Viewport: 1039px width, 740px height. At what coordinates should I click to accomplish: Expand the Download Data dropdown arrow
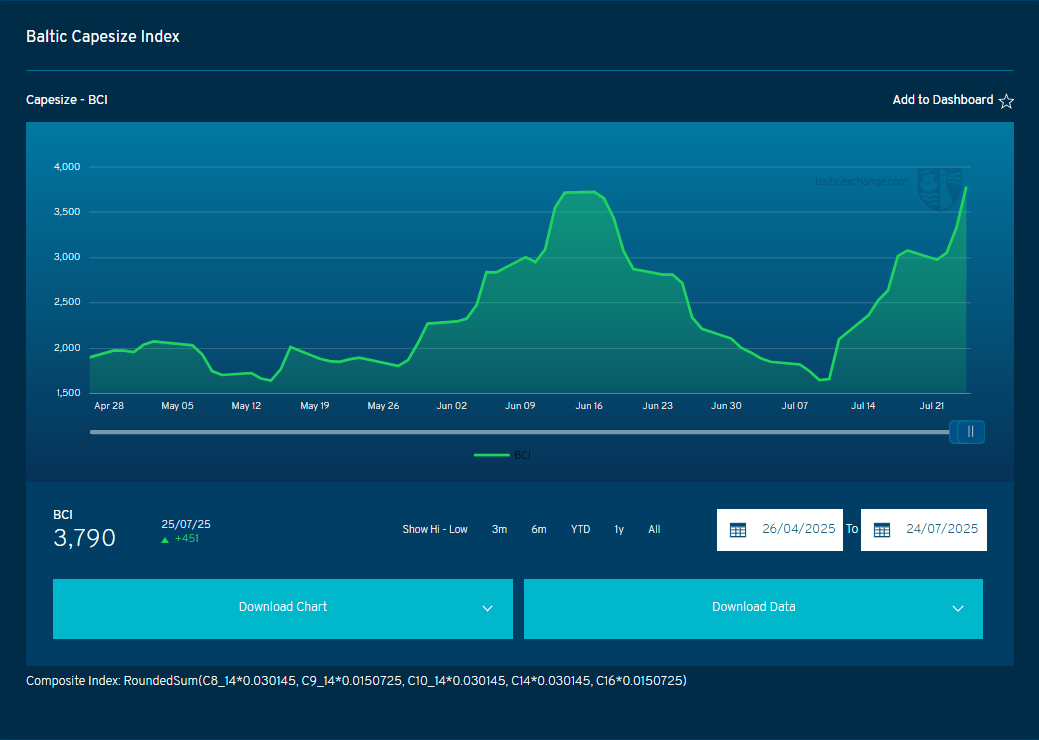coord(957,609)
